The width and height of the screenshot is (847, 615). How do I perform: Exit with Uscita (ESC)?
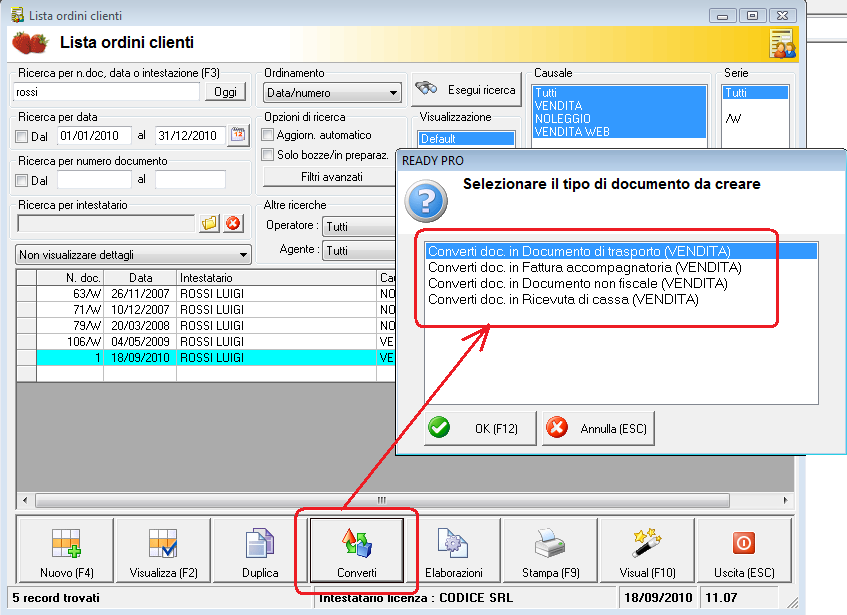click(x=744, y=550)
